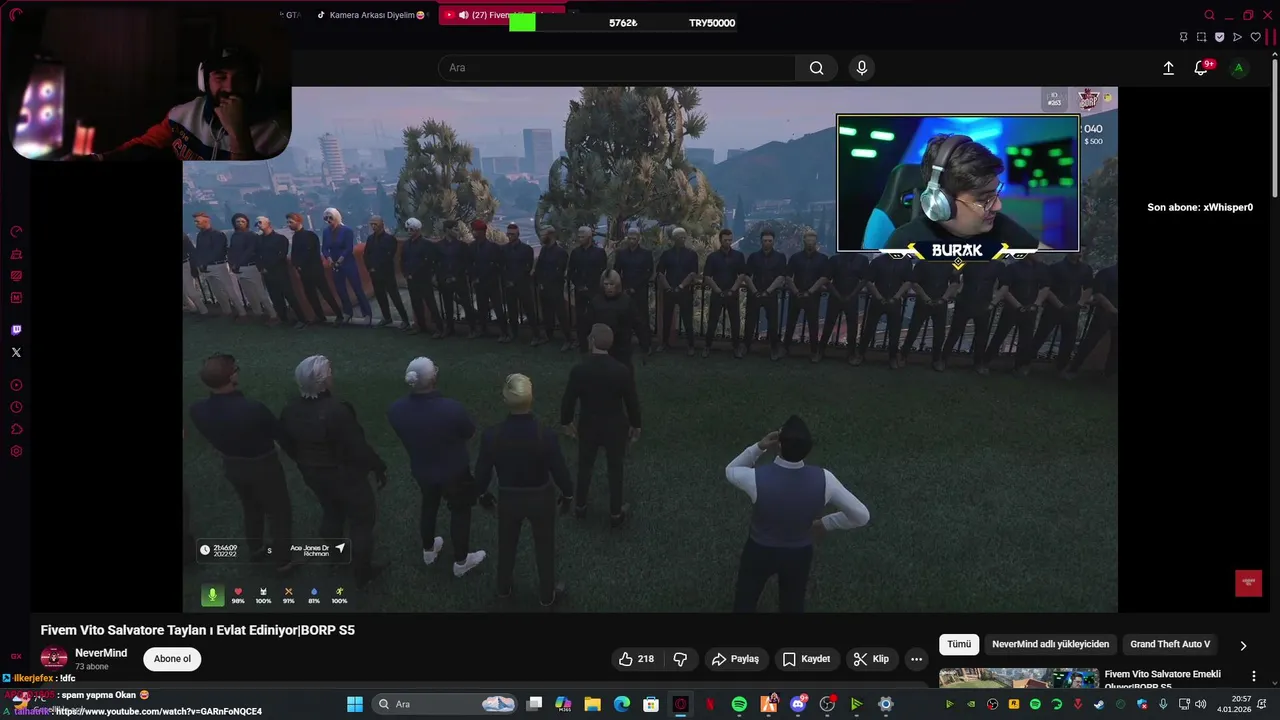Open suggested video Fivem Vito Salvatore Emekli
This screenshot has width=1280, height=720.
[1162, 679]
